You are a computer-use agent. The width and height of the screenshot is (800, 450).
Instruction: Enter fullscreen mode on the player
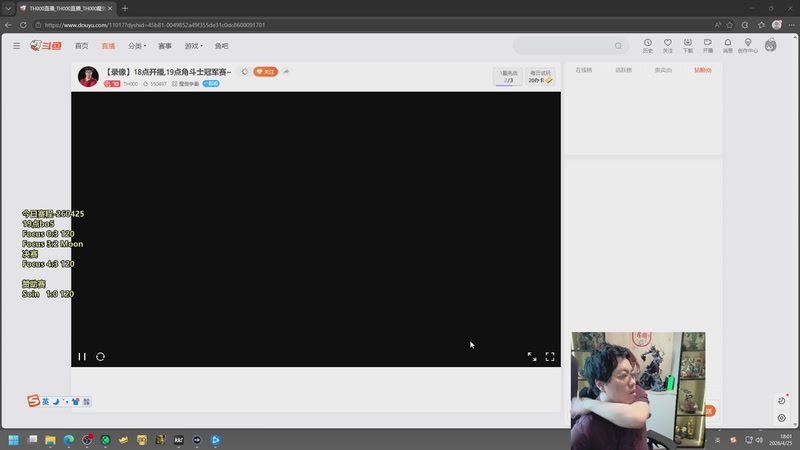click(550, 357)
